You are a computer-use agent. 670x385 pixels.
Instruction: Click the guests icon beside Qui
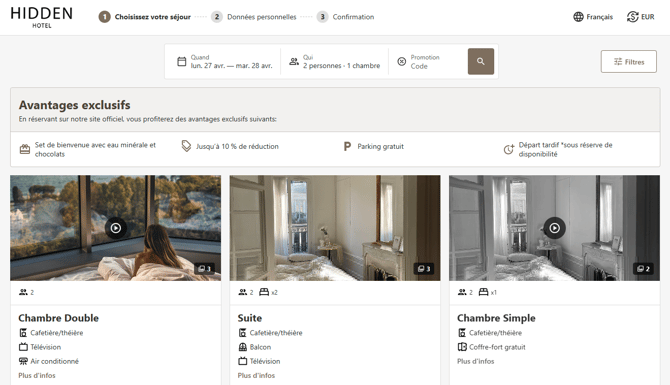294,62
